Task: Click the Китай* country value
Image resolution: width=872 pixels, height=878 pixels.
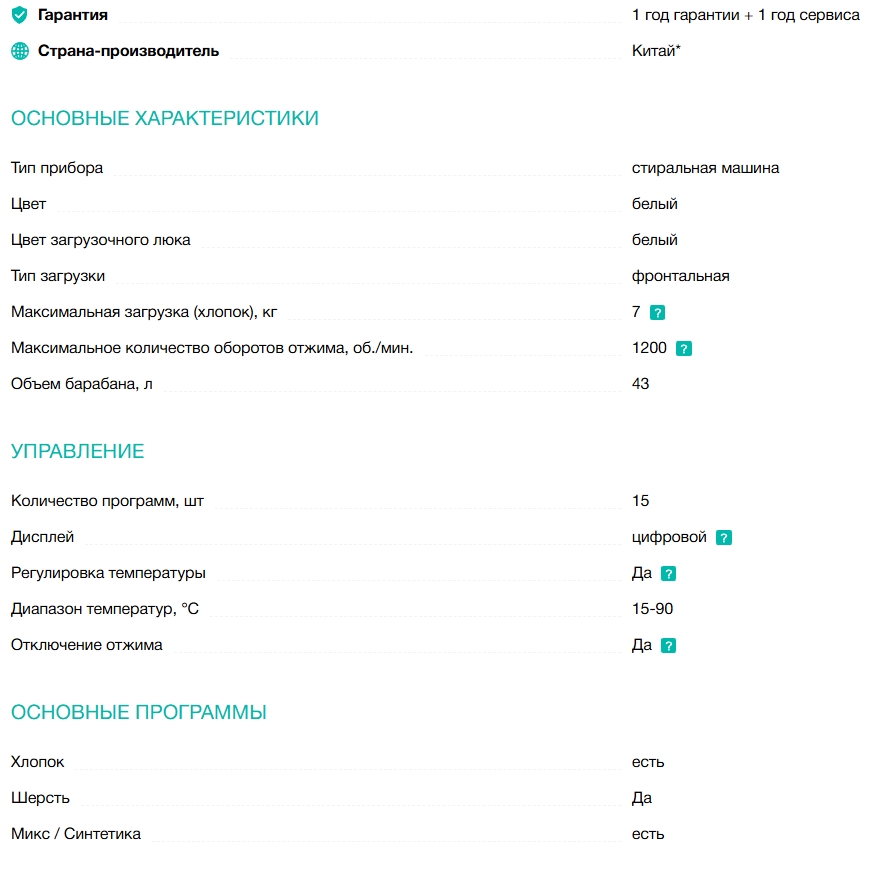Action: tap(657, 51)
